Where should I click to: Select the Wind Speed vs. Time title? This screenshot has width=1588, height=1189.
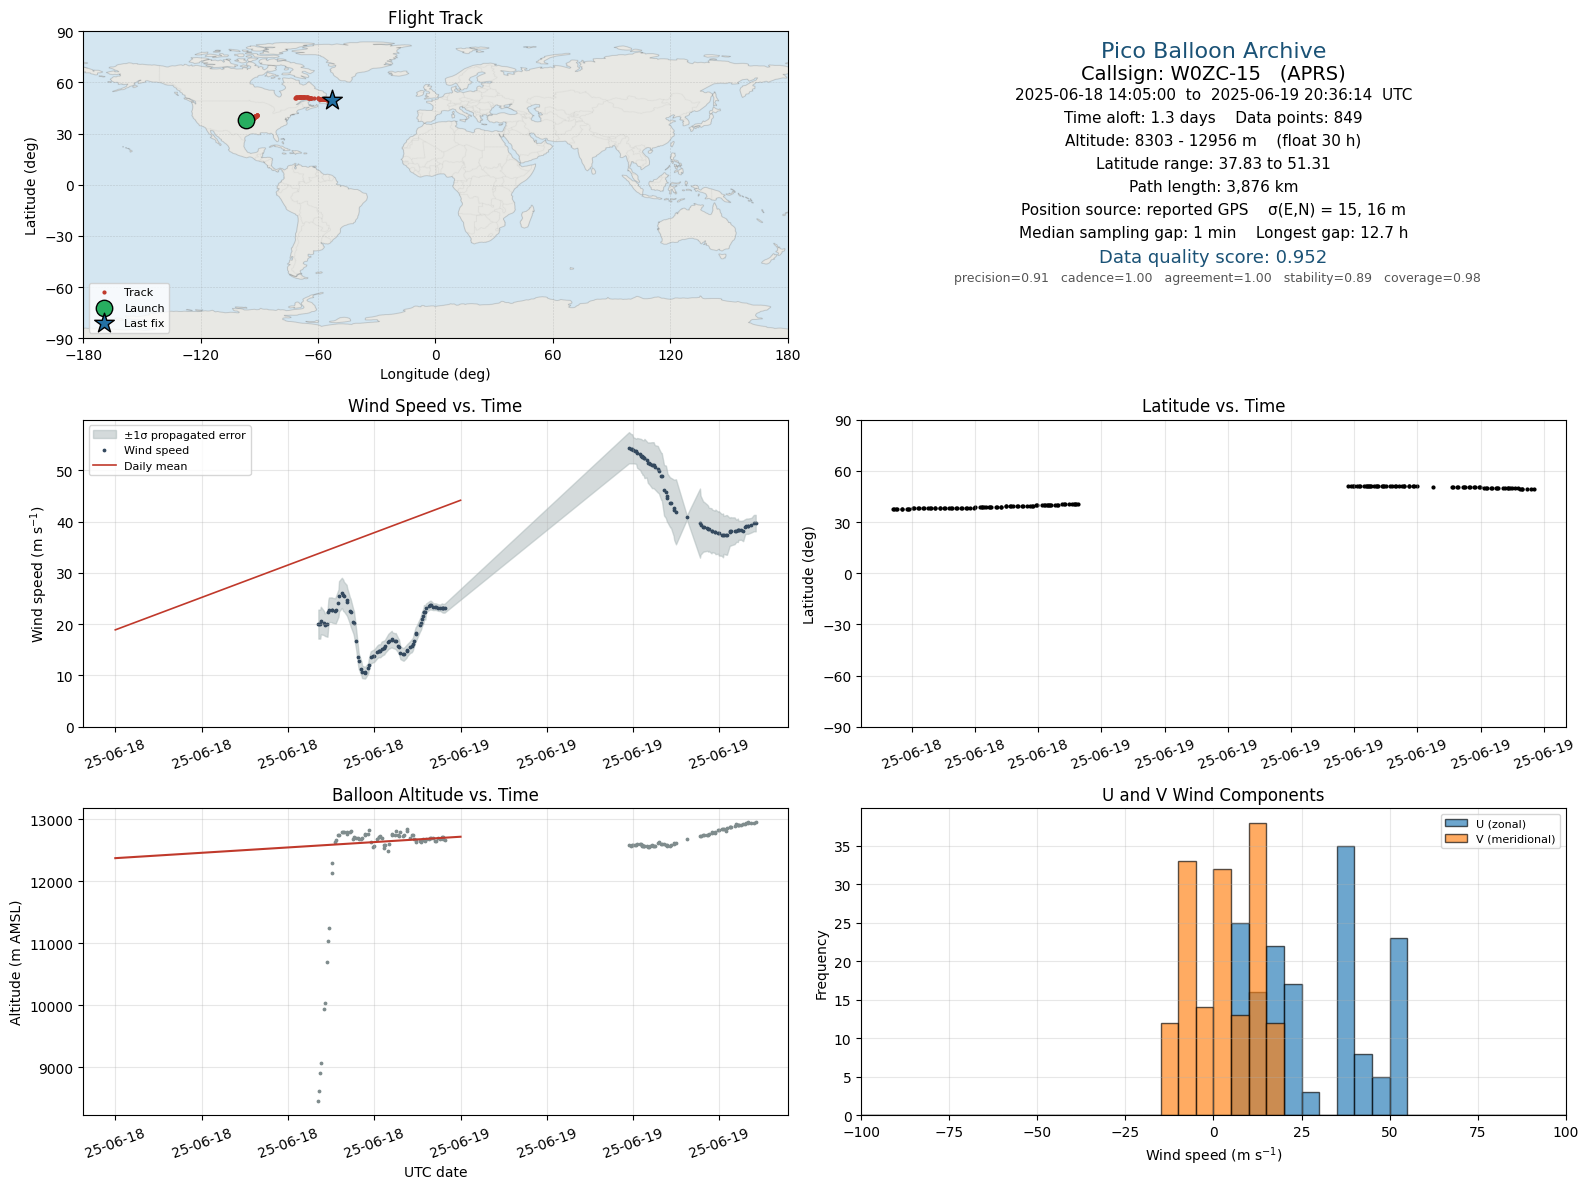(435, 406)
